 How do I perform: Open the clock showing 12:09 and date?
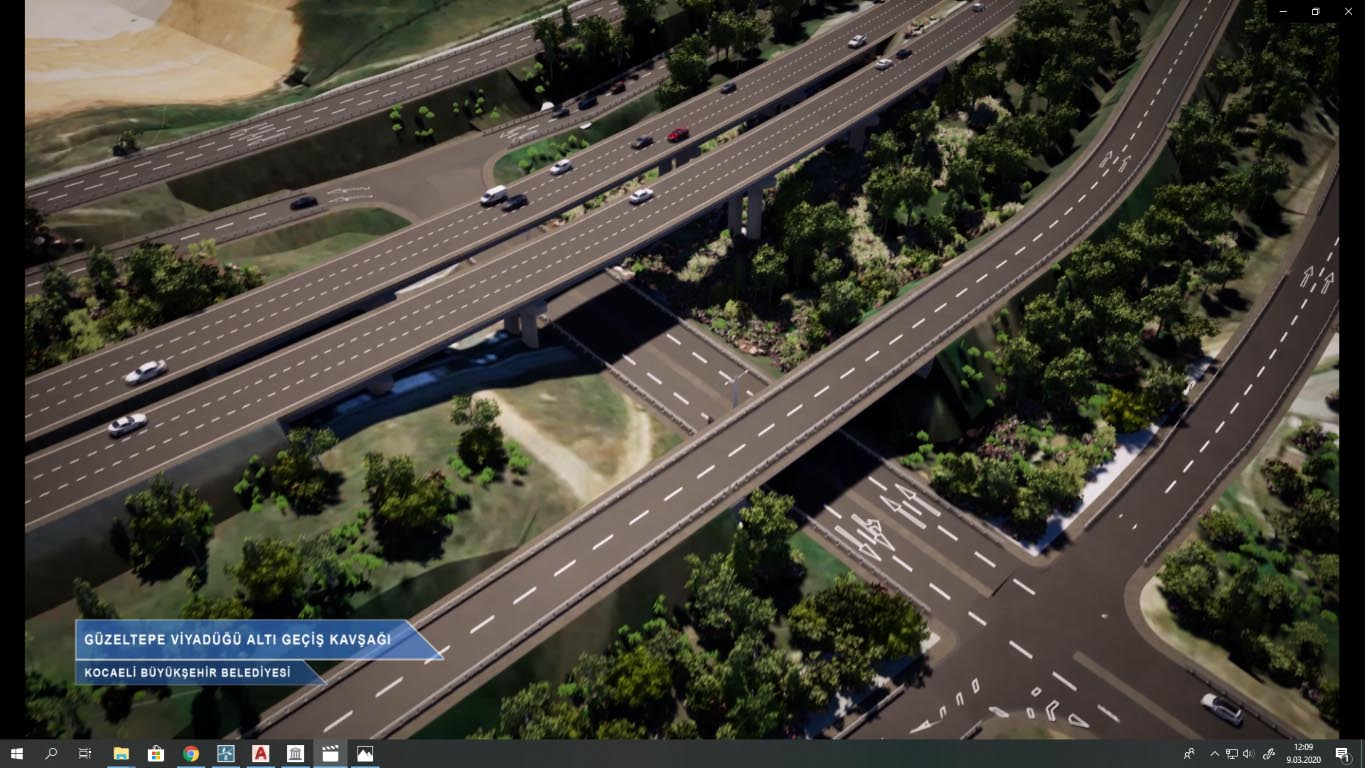pos(1304,754)
